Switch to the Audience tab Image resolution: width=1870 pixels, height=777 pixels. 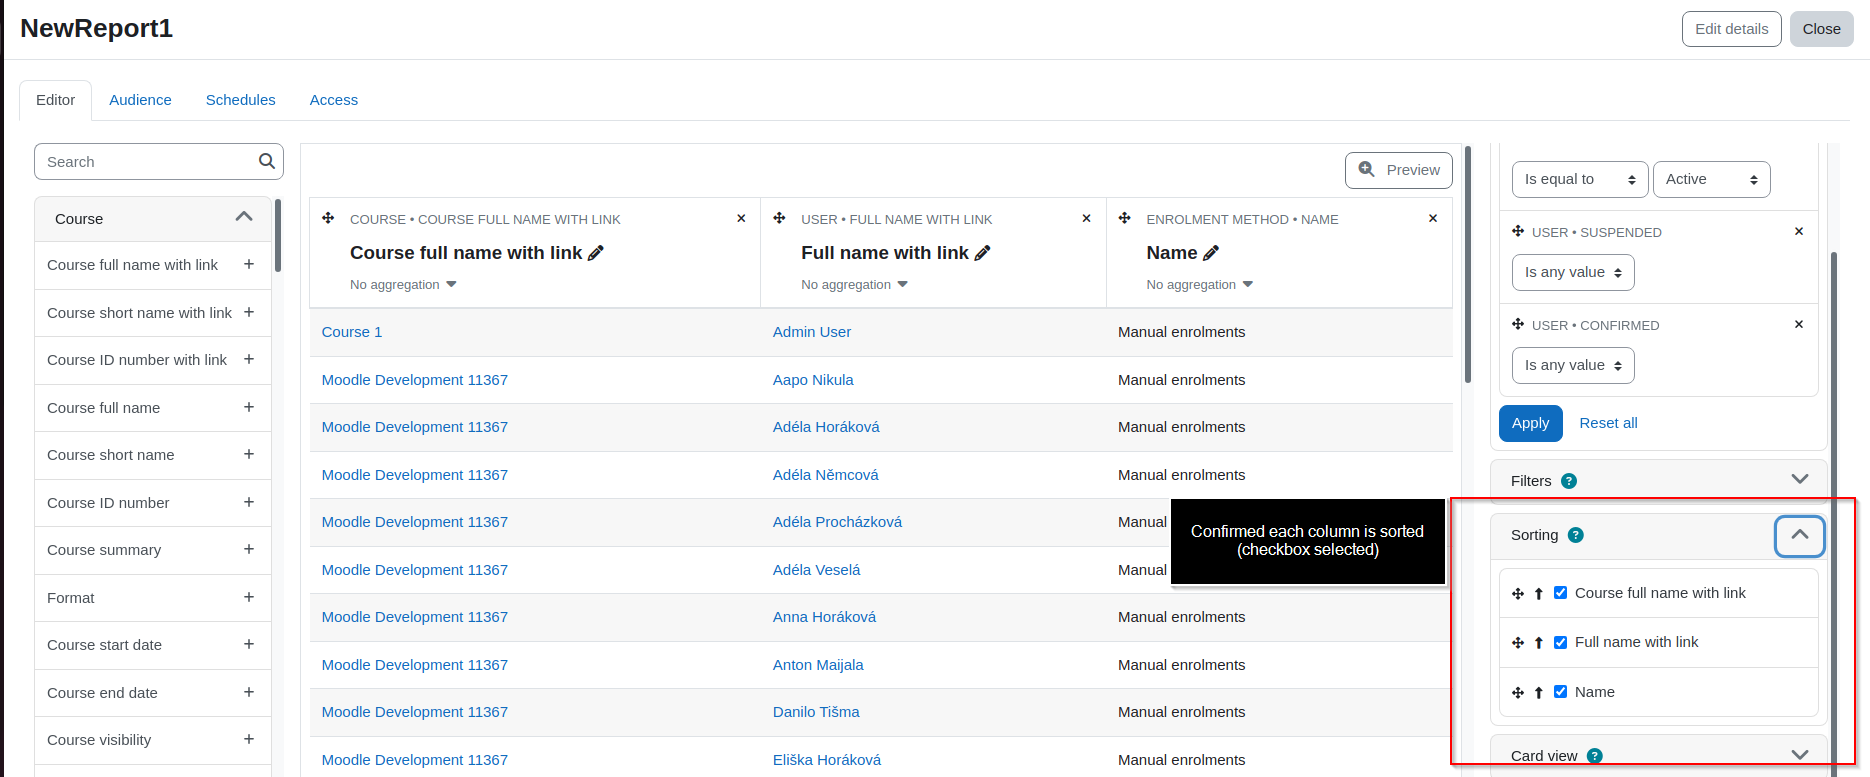point(140,100)
